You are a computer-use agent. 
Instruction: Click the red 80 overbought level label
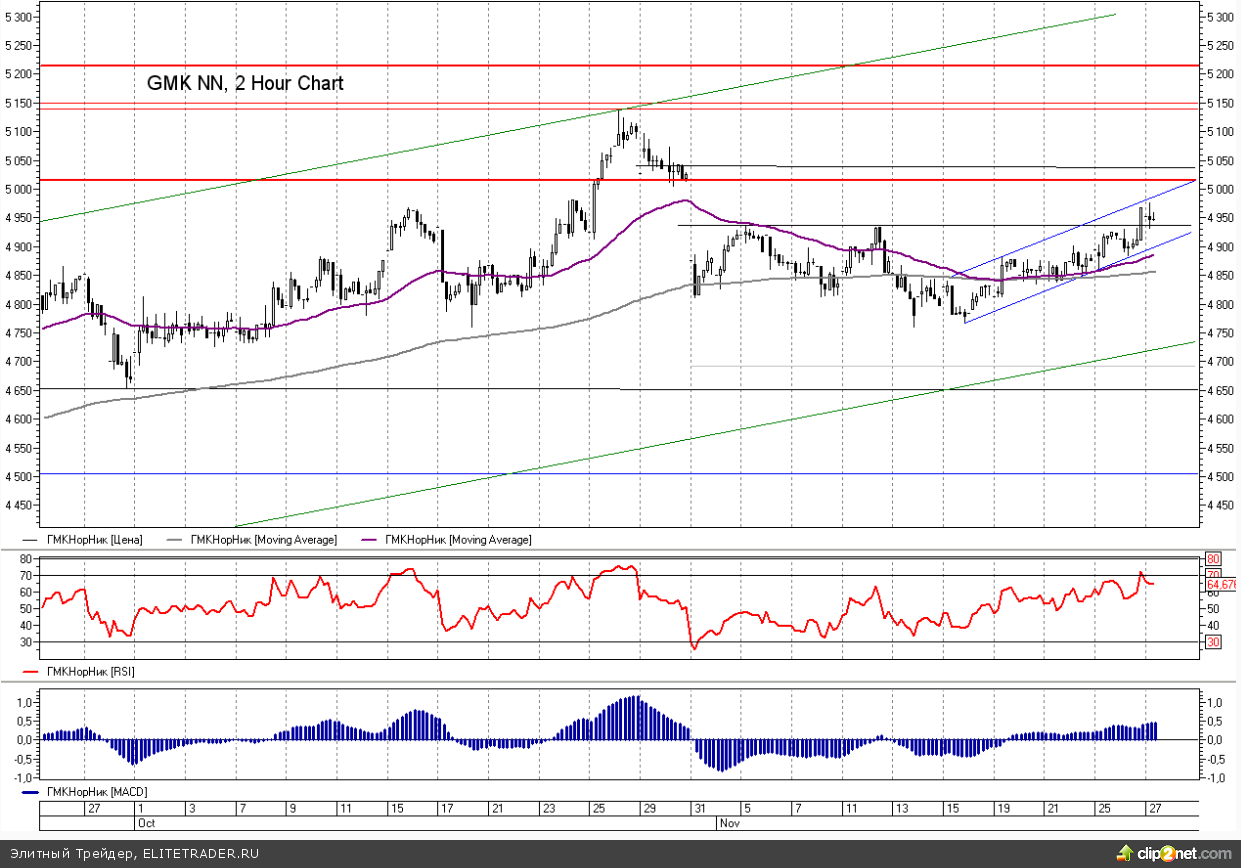click(x=1213, y=558)
